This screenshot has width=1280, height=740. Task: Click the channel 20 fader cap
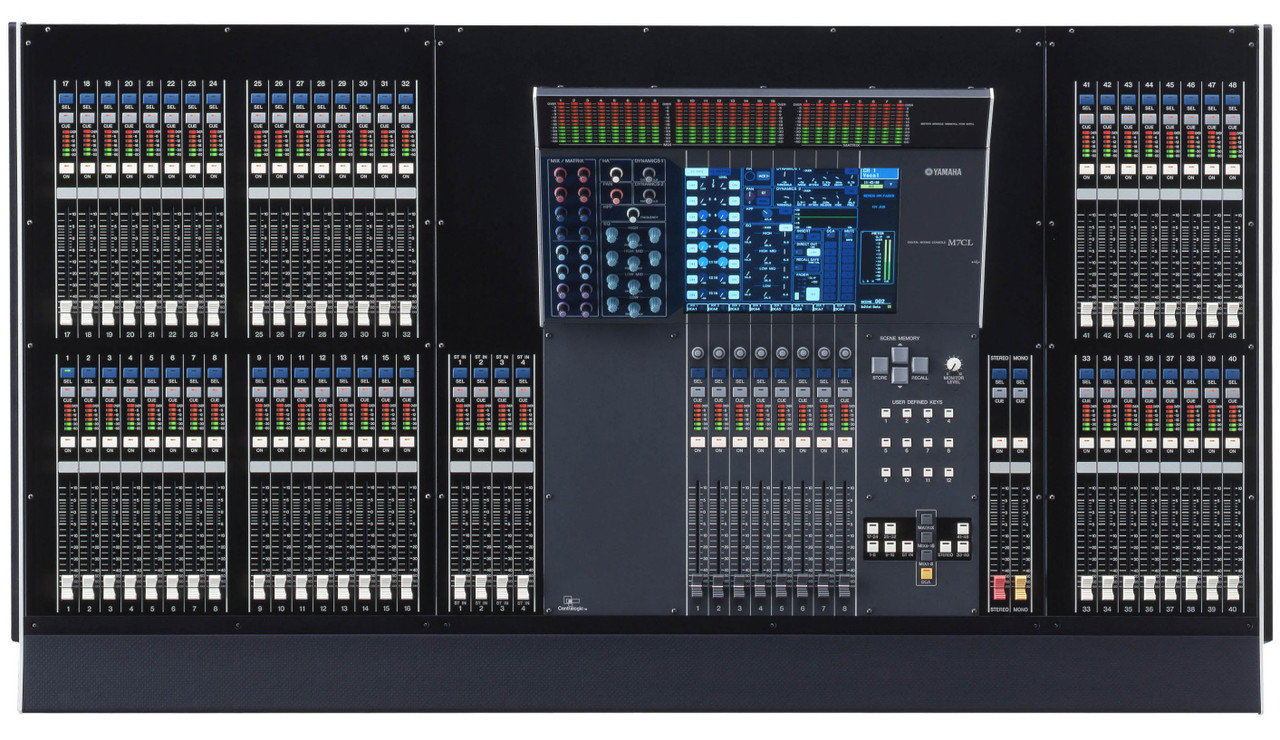point(130,313)
